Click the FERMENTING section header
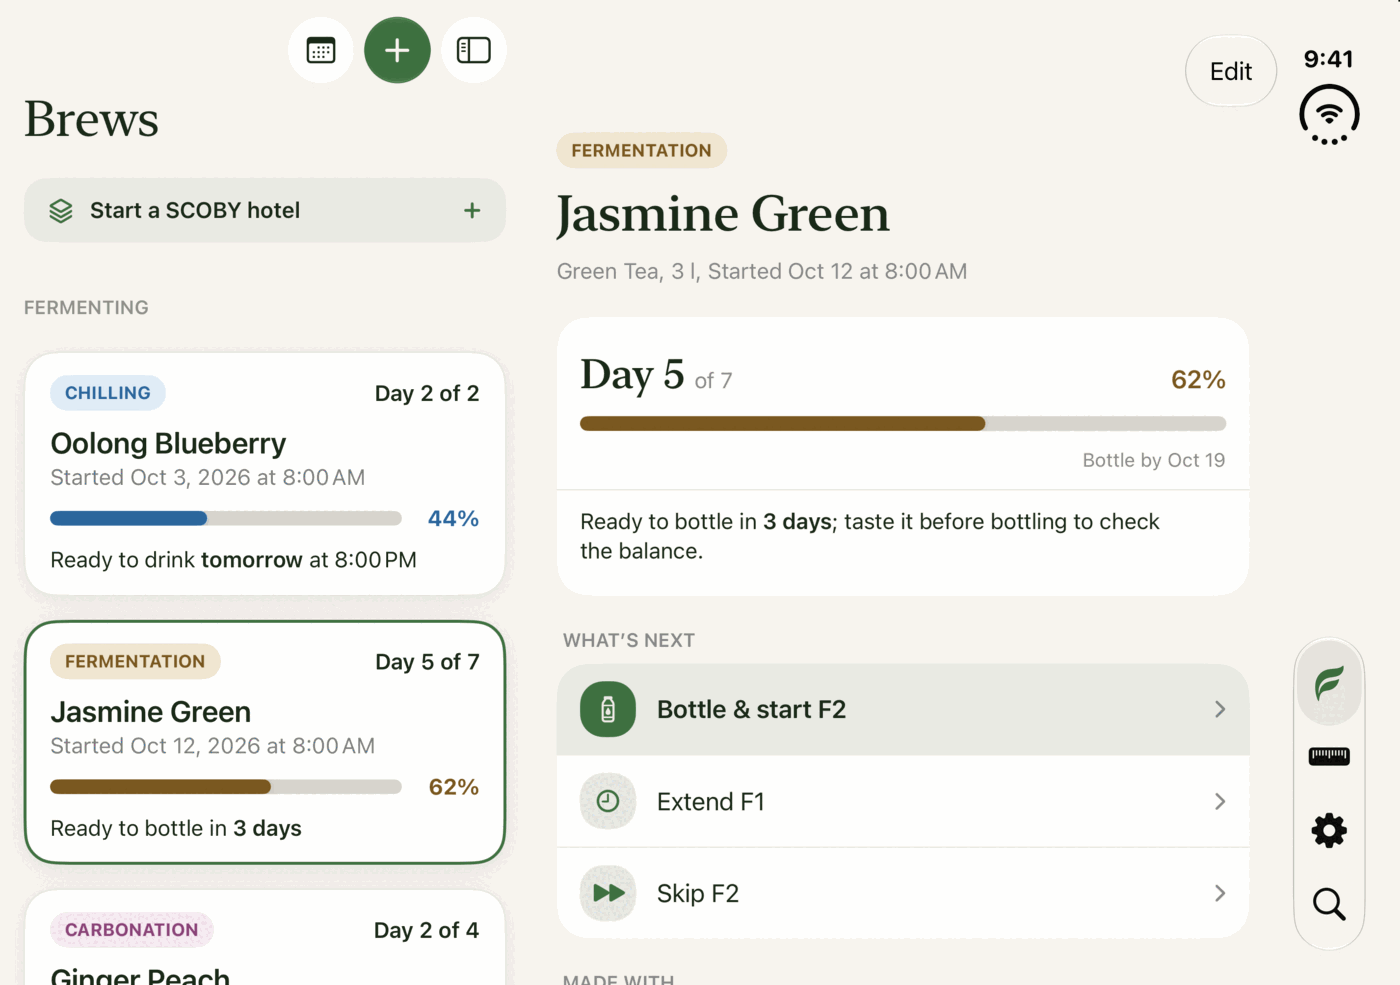The width and height of the screenshot is (1400, 985). (x=86, y=308)
